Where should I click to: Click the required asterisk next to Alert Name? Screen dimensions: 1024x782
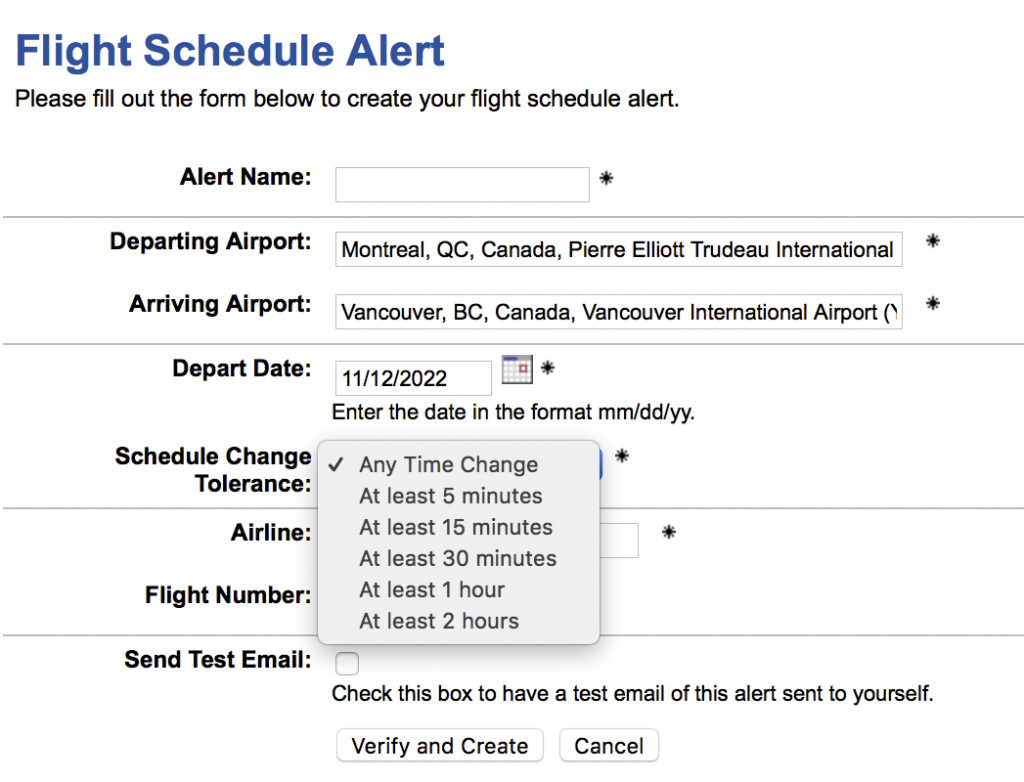606,179
